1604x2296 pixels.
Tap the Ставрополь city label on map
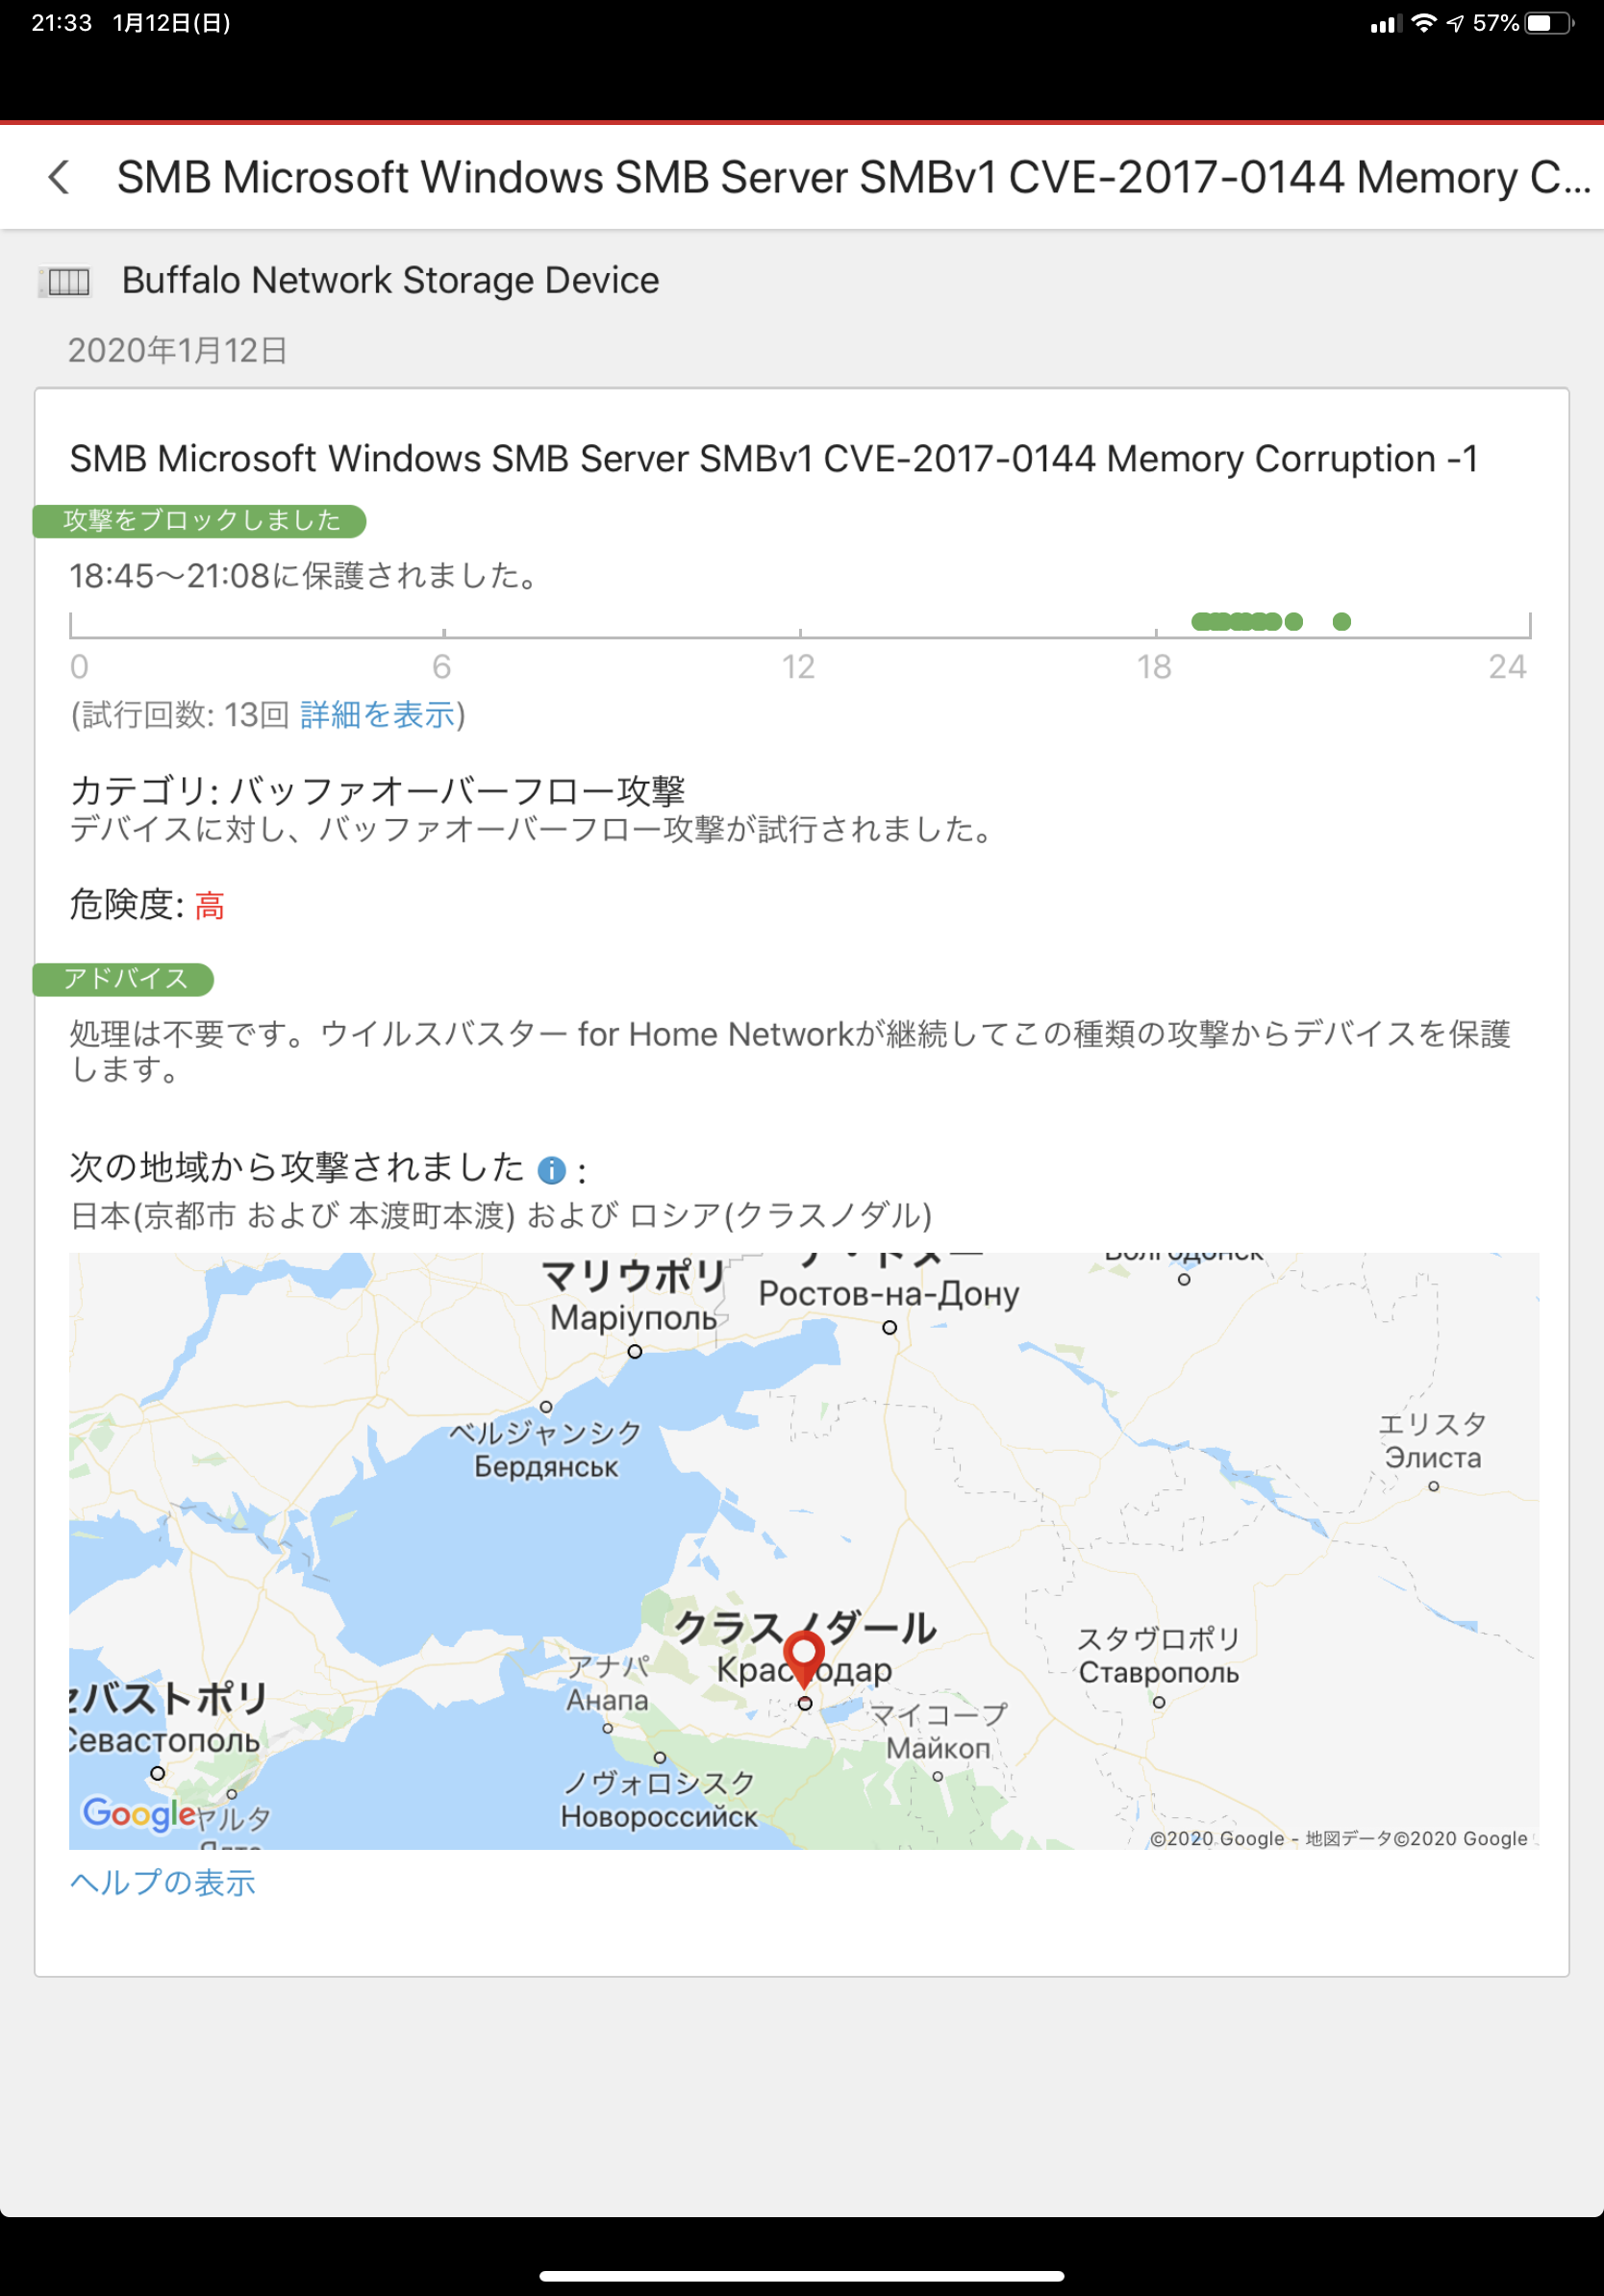1159,1673
